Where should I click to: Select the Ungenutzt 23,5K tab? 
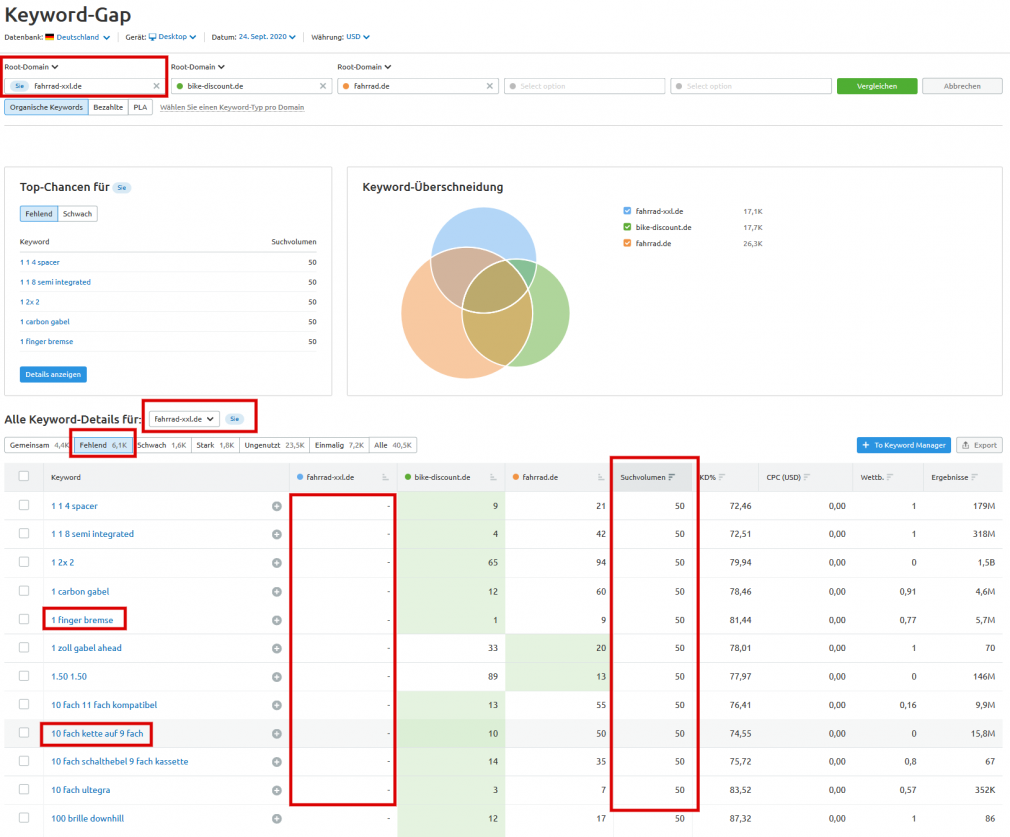click(x=274, y=445)
